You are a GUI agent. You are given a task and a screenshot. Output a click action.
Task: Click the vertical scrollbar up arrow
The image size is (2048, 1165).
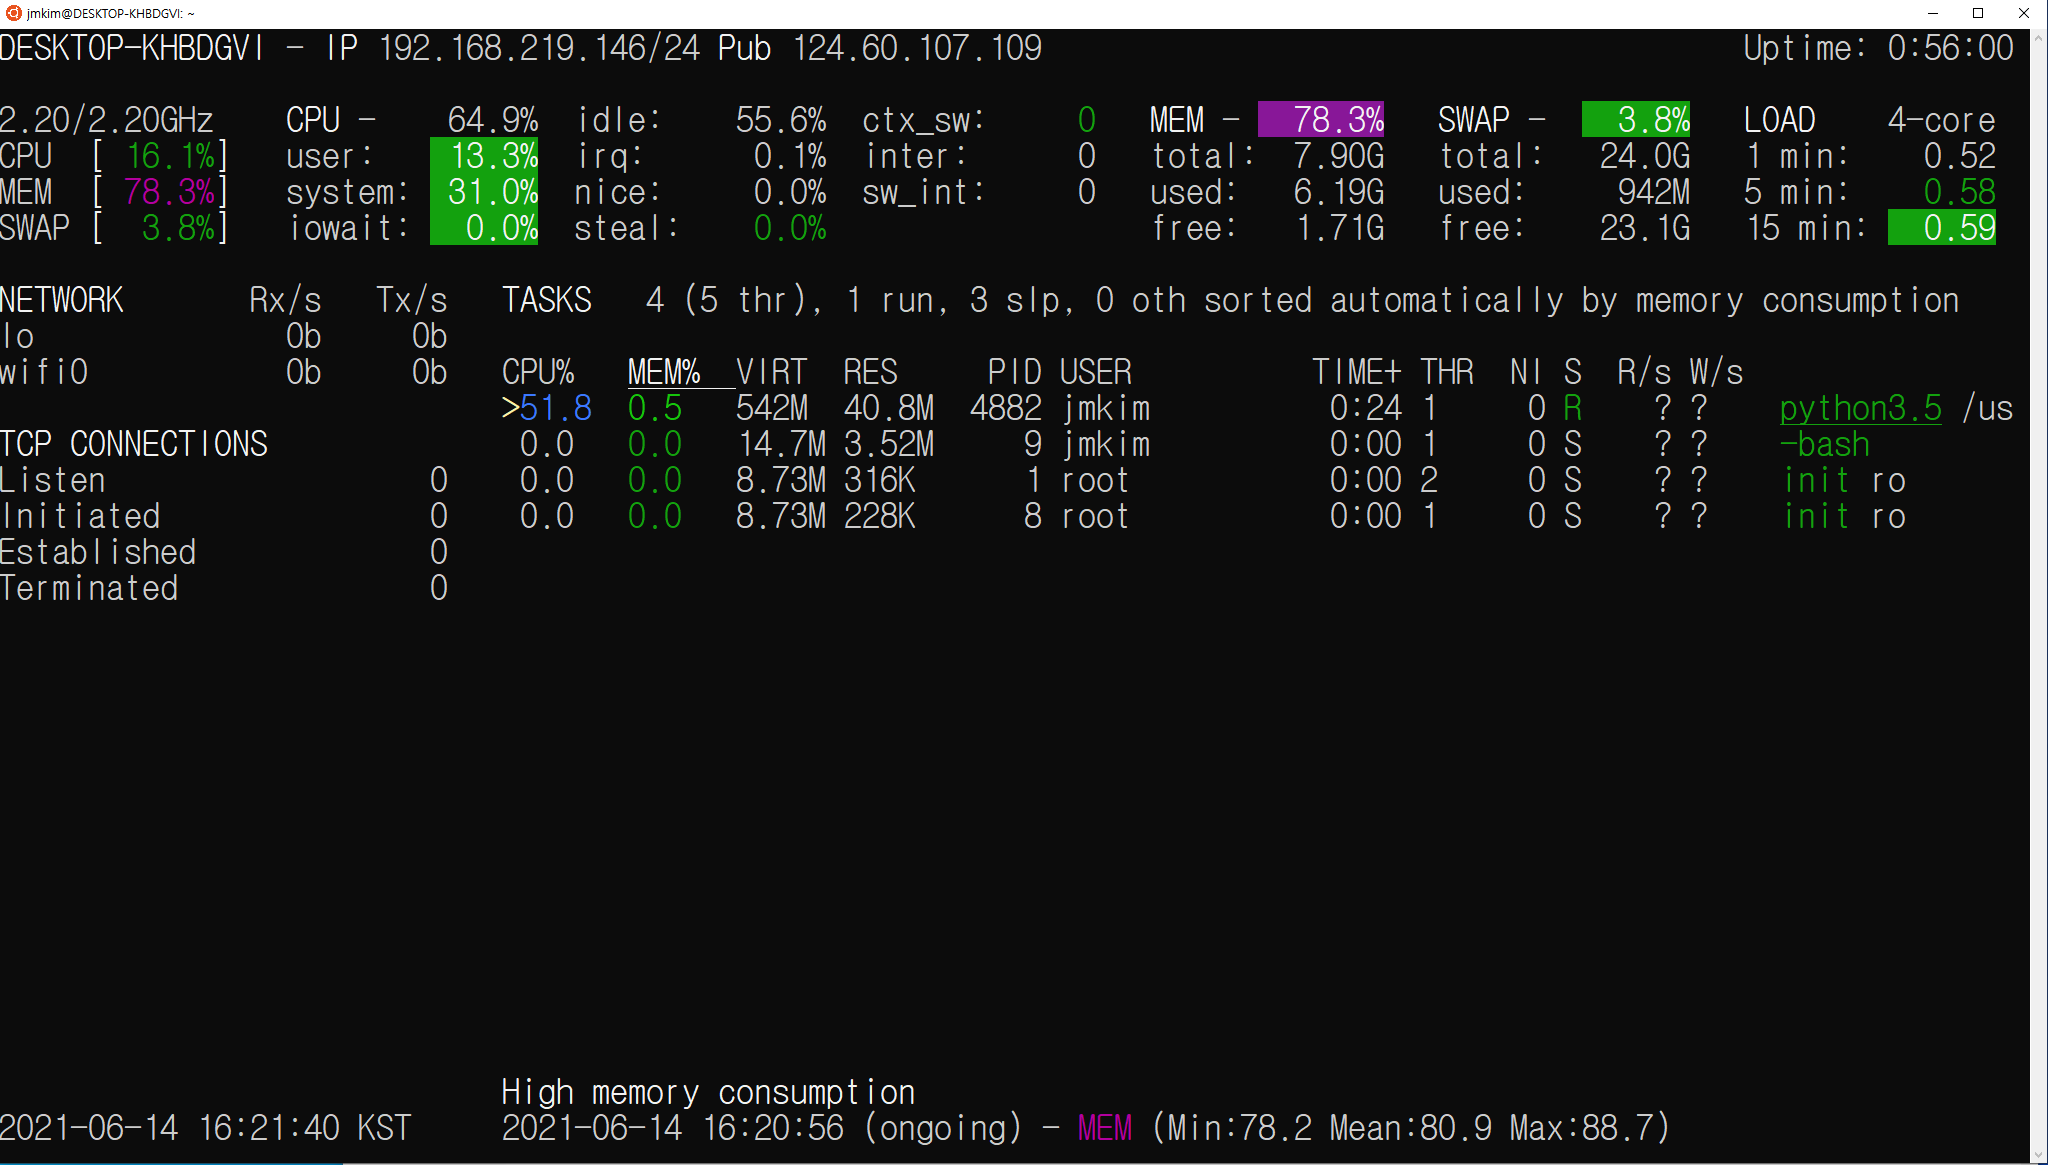pyautogui.click(x=2039, y=38)
